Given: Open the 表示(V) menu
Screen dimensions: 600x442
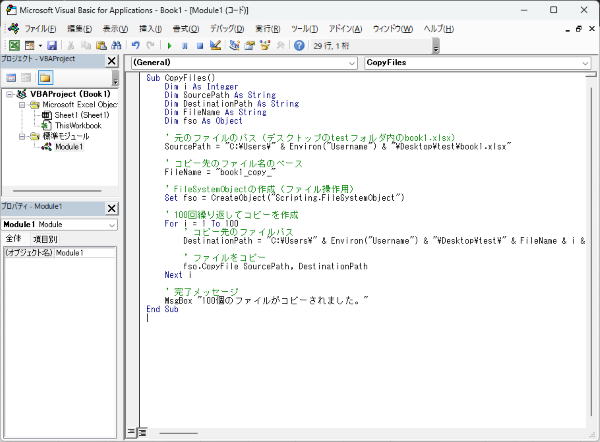Looking at the screenshot, I should [115, 29].
